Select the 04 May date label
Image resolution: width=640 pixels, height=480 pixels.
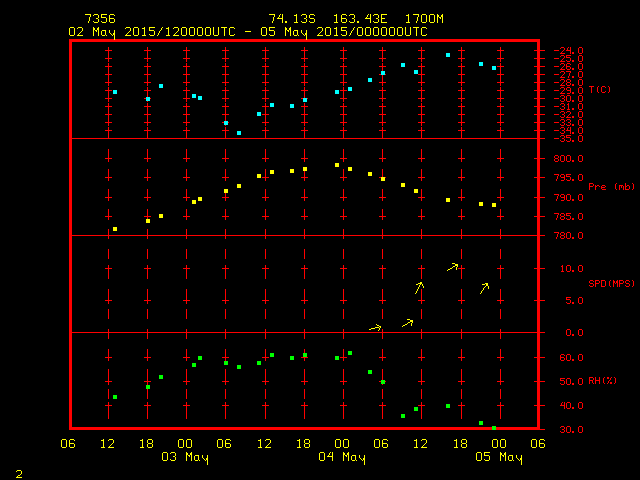(342, 457)
